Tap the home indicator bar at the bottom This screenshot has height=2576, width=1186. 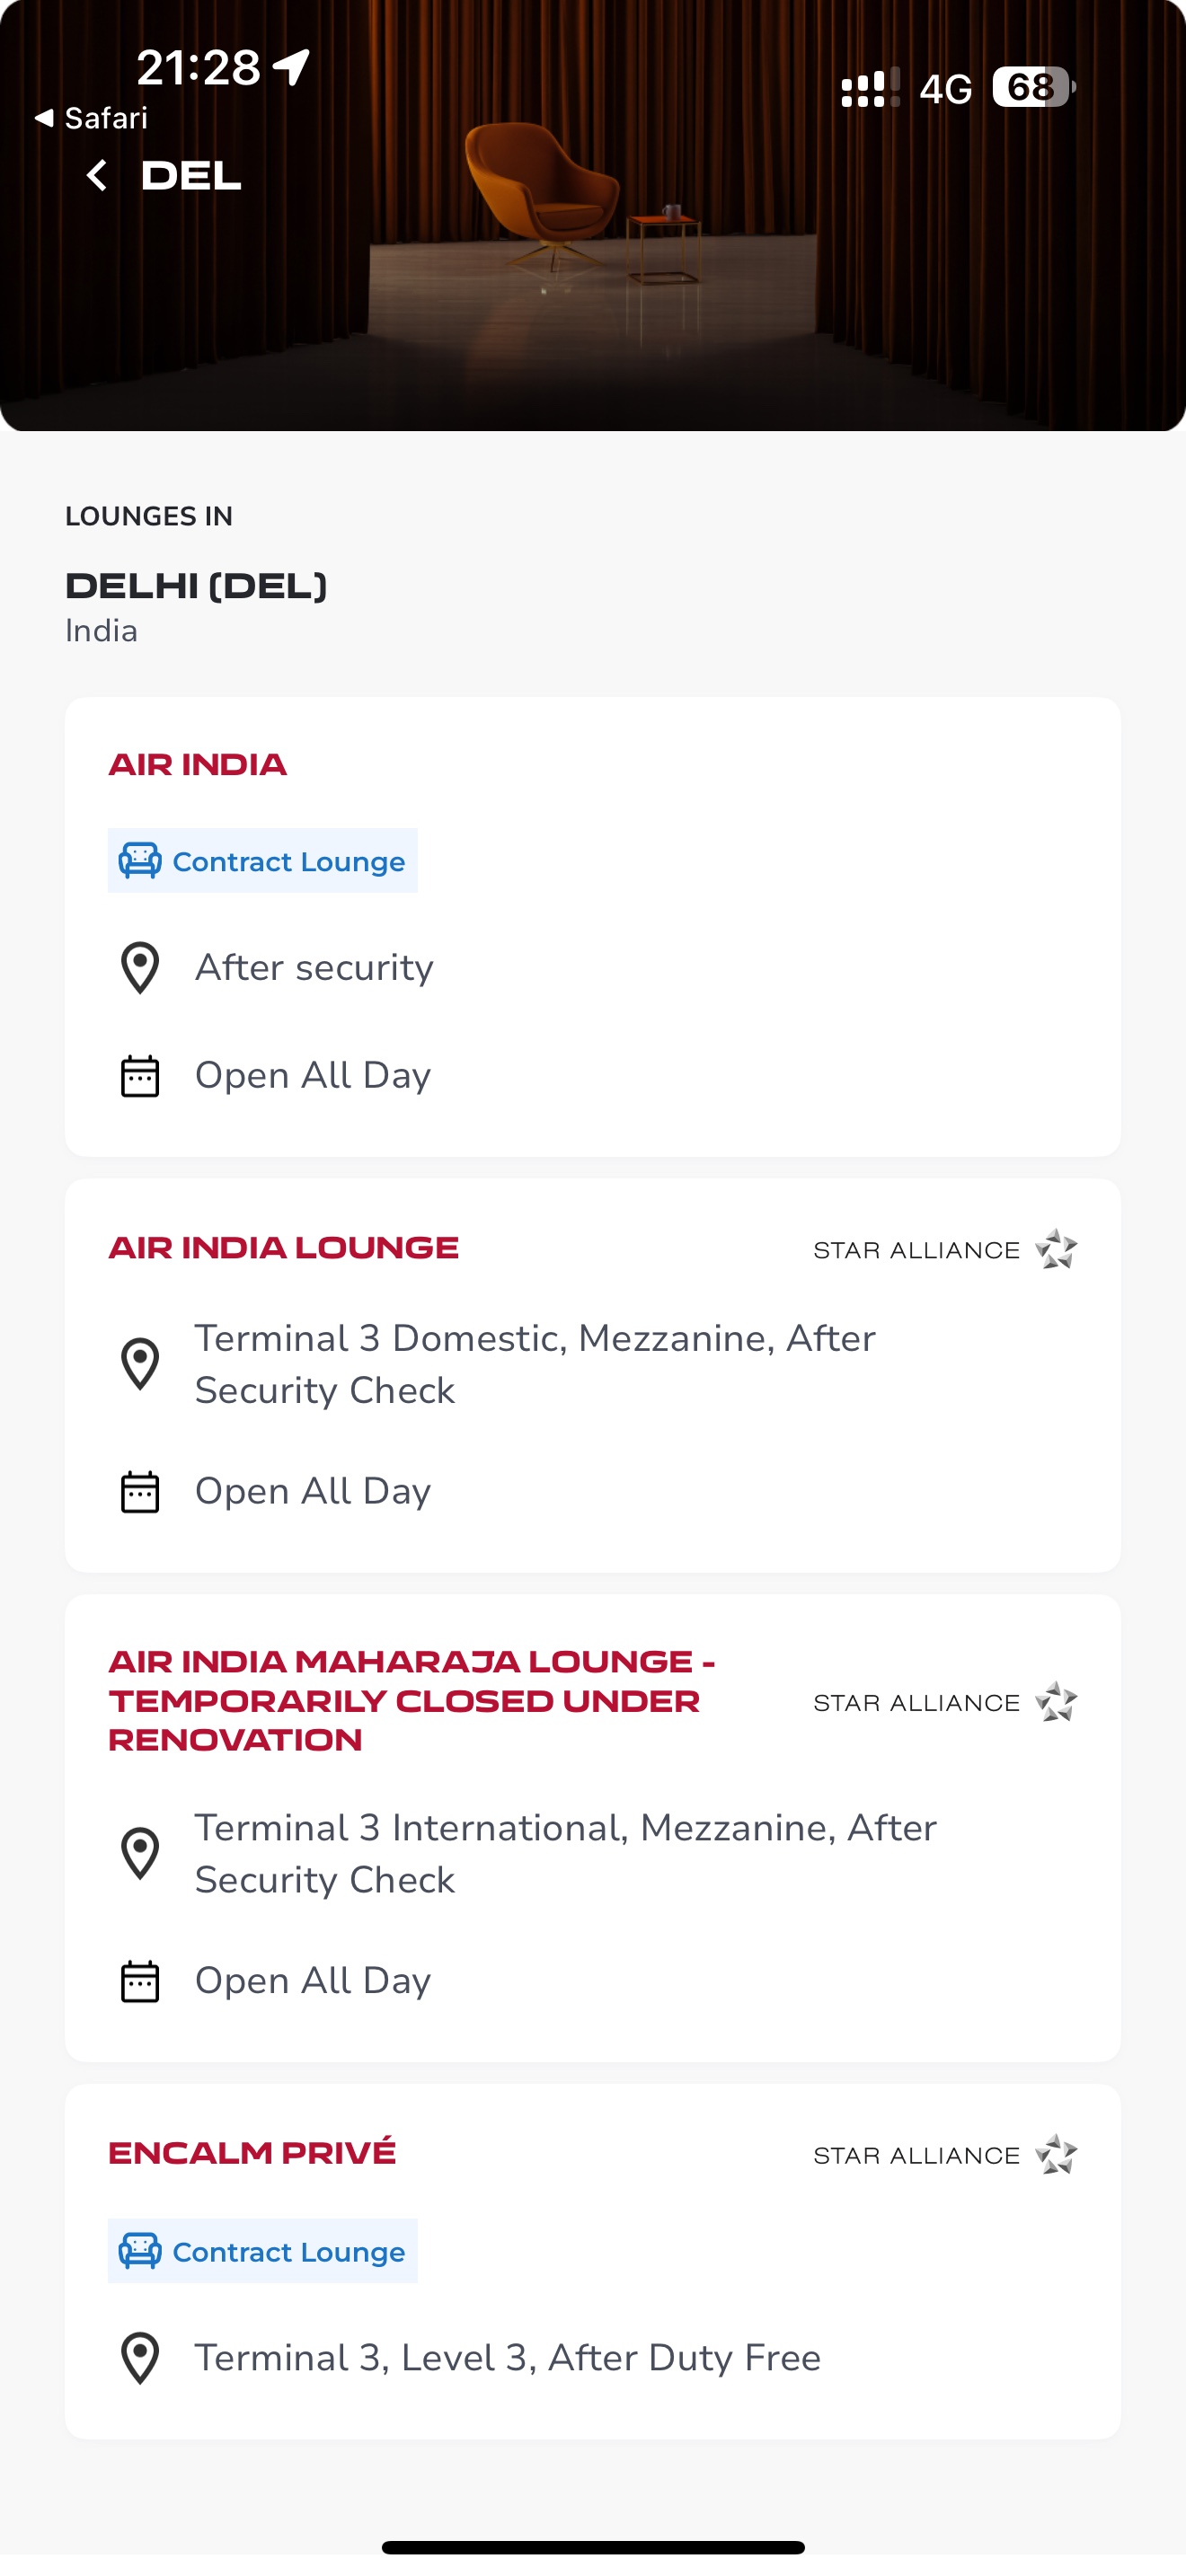click(593, 2547)
